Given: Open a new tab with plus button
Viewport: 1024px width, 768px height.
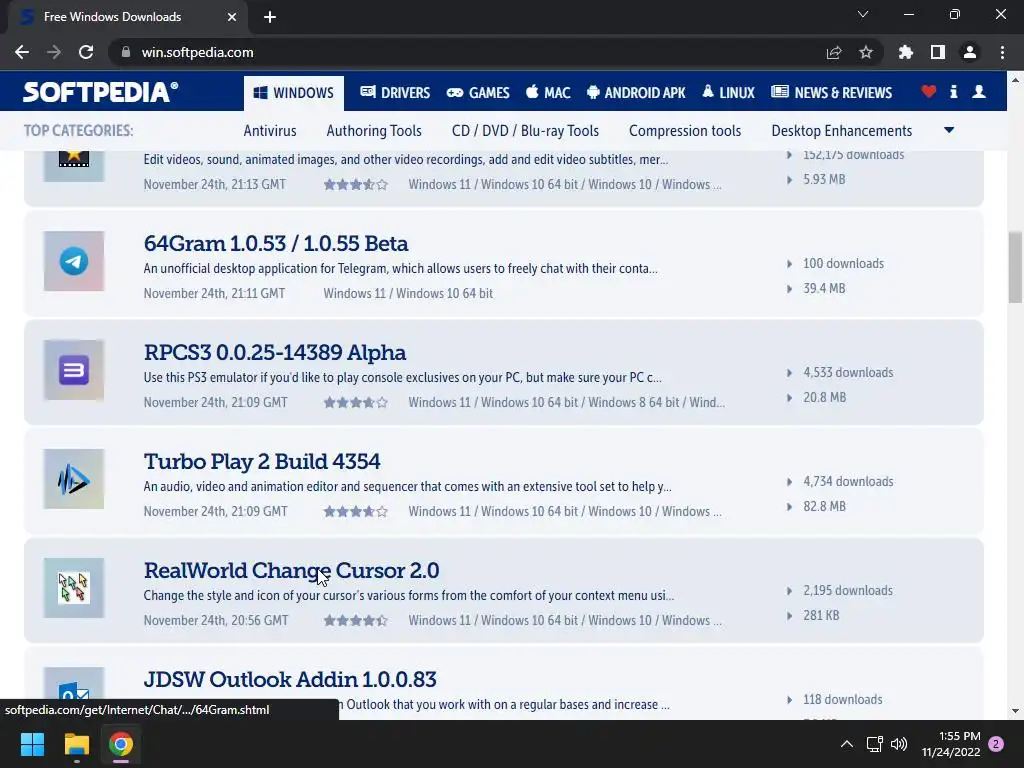Looking at the screenshot, I should pyautogui.click(x=270, y=17).
